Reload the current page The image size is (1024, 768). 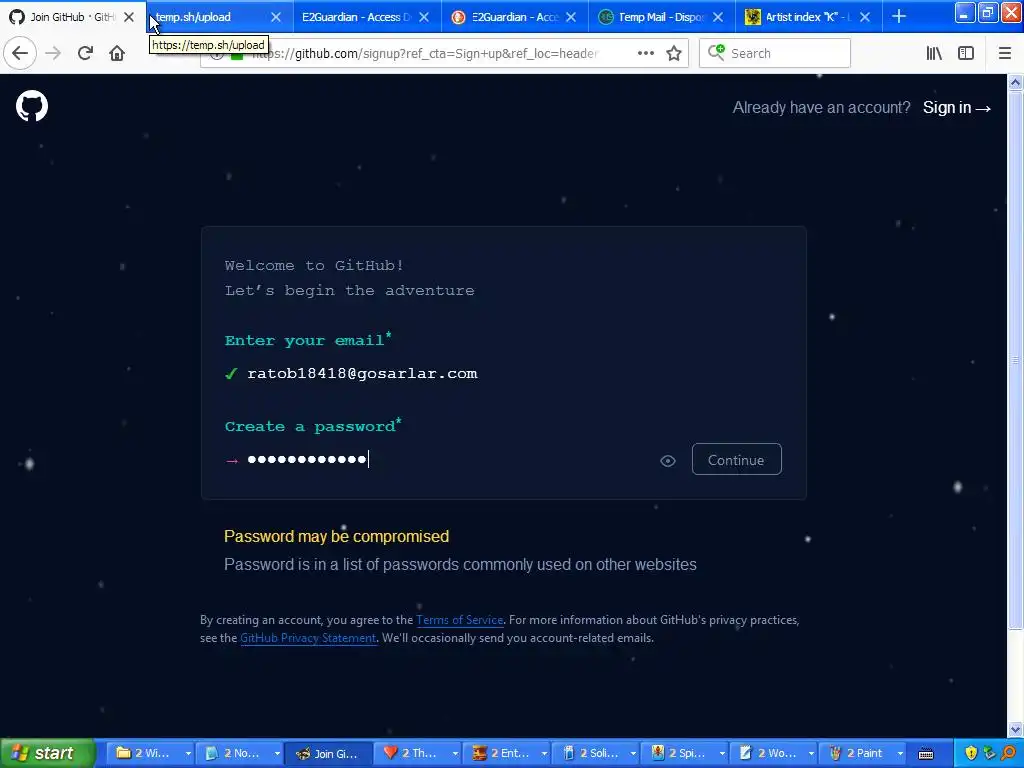(x=85, y=53)
